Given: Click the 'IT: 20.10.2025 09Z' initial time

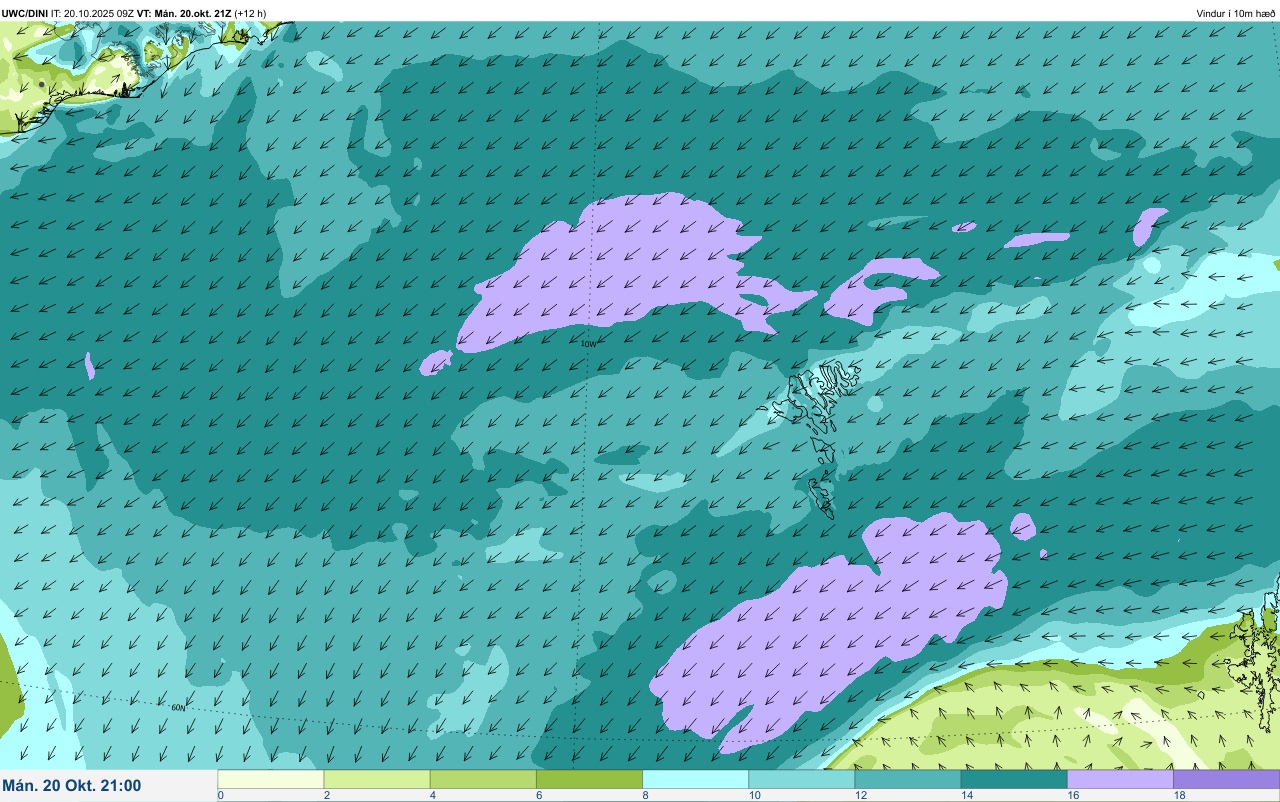Looking at the screenshot, I should pos(92,13).
